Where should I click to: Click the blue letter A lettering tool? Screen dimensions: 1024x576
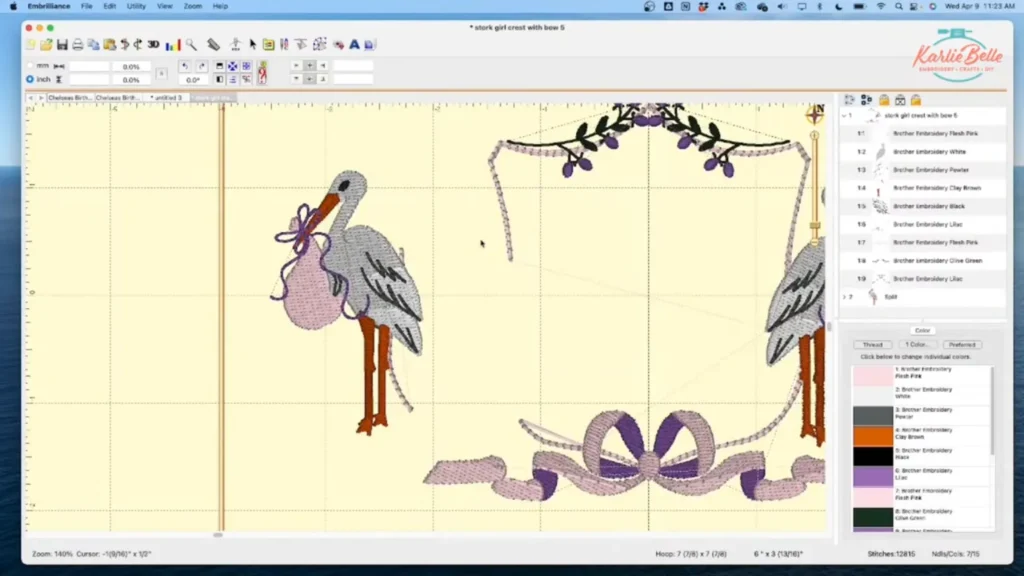coord(354,44)
